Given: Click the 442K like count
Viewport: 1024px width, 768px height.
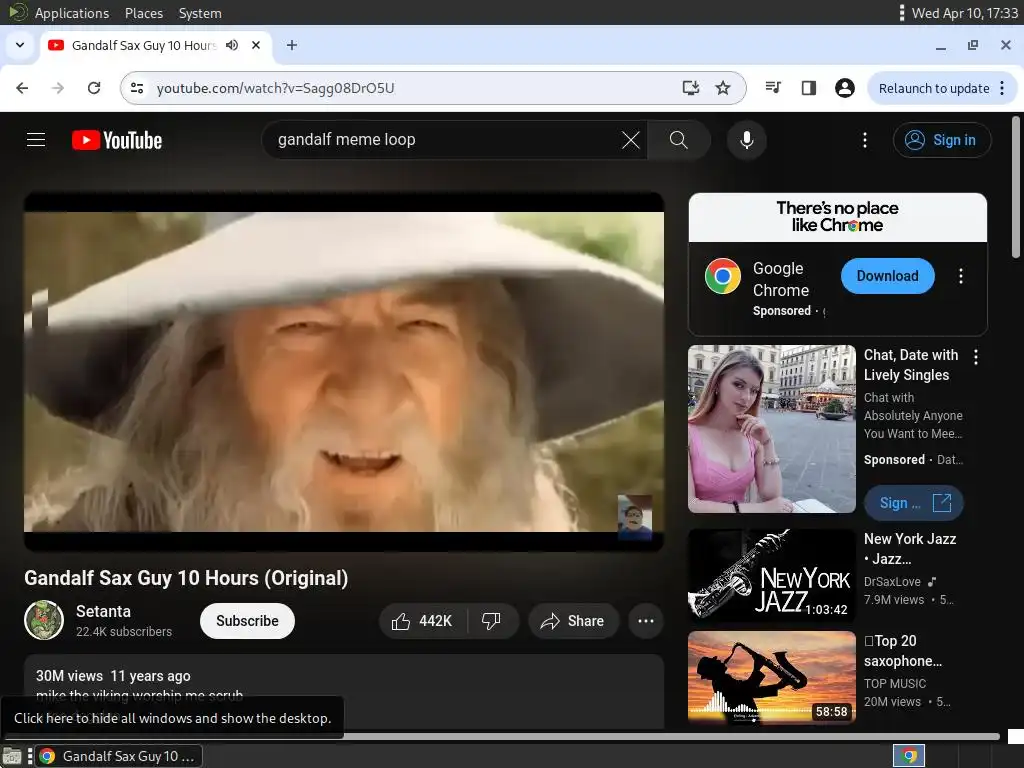Looking at the screenshot, I should (x=435, y=621).
